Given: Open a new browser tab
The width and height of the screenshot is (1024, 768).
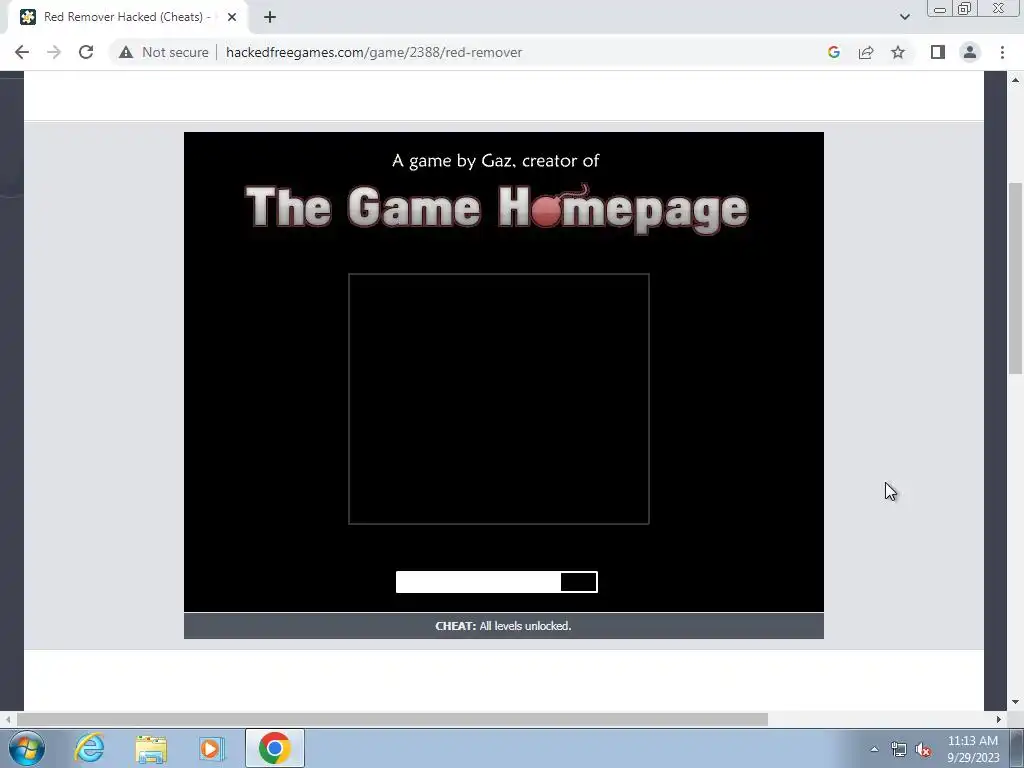Looking at the screenshot, I should [270, 17].
